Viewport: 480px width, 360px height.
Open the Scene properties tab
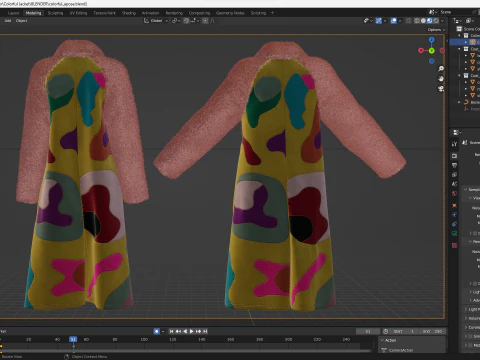pyautogui.click(x=454, y=184)
